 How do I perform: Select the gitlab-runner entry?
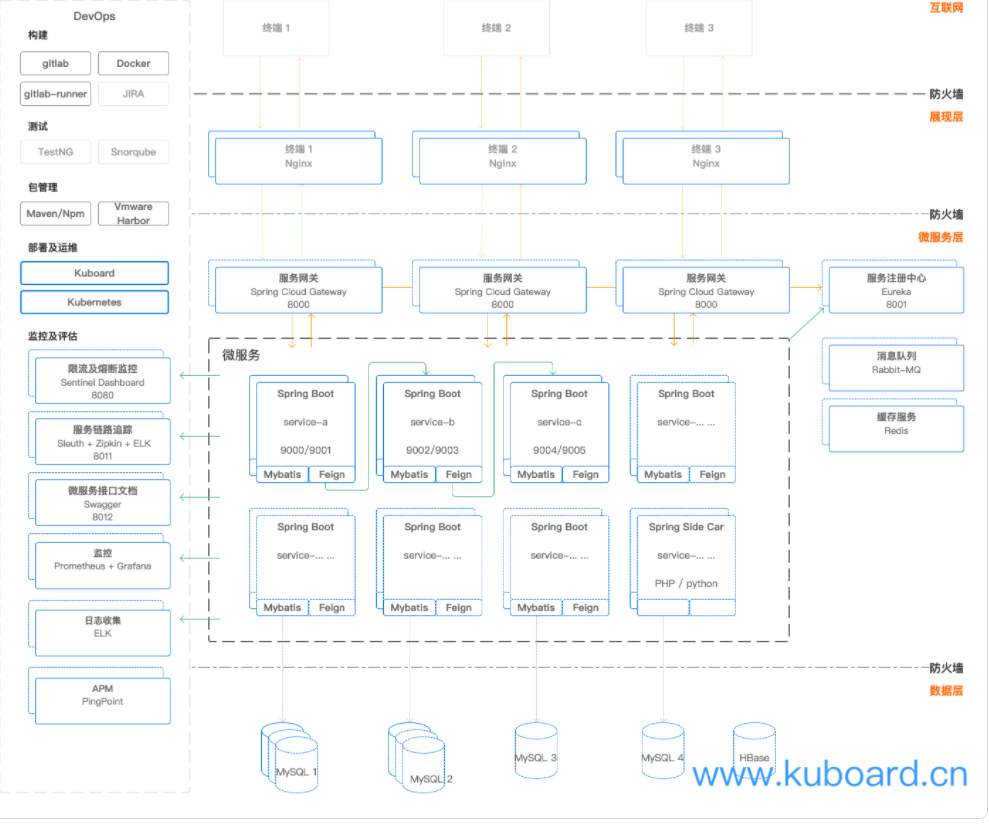point(55,94)
